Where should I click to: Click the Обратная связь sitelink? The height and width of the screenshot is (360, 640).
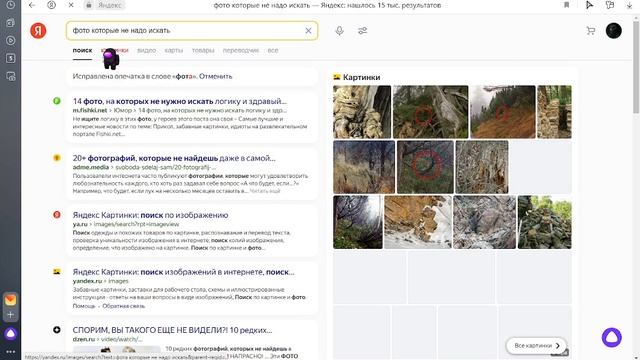[x=124, y=306]
